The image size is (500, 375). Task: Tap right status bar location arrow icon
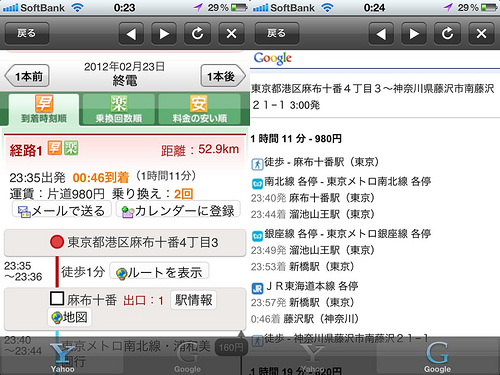[448, 7]
